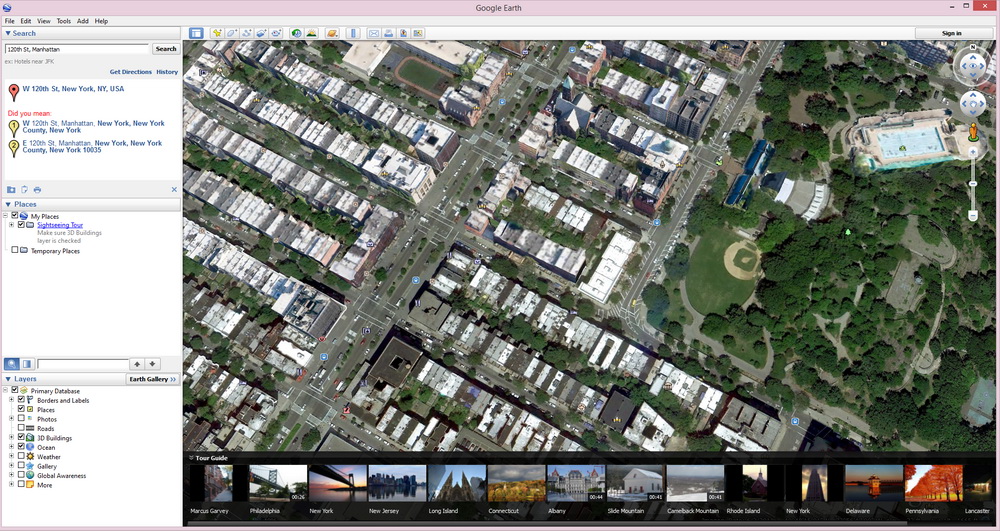This screenshot has width=1000, height=531.
Task: Click the Sign in button
Action: tap(952, 33)
